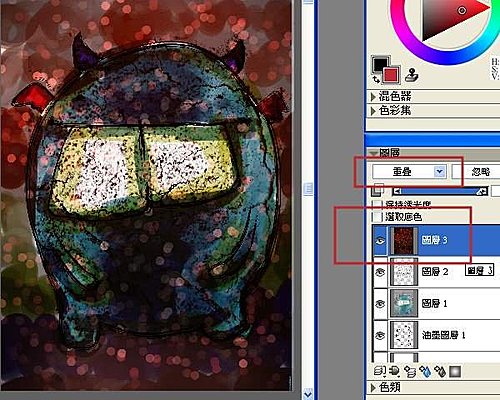This screenshot has height=400, width=500.
Task: Click the canvas vertical scrollbar thumb
Action: click(308, 189)
